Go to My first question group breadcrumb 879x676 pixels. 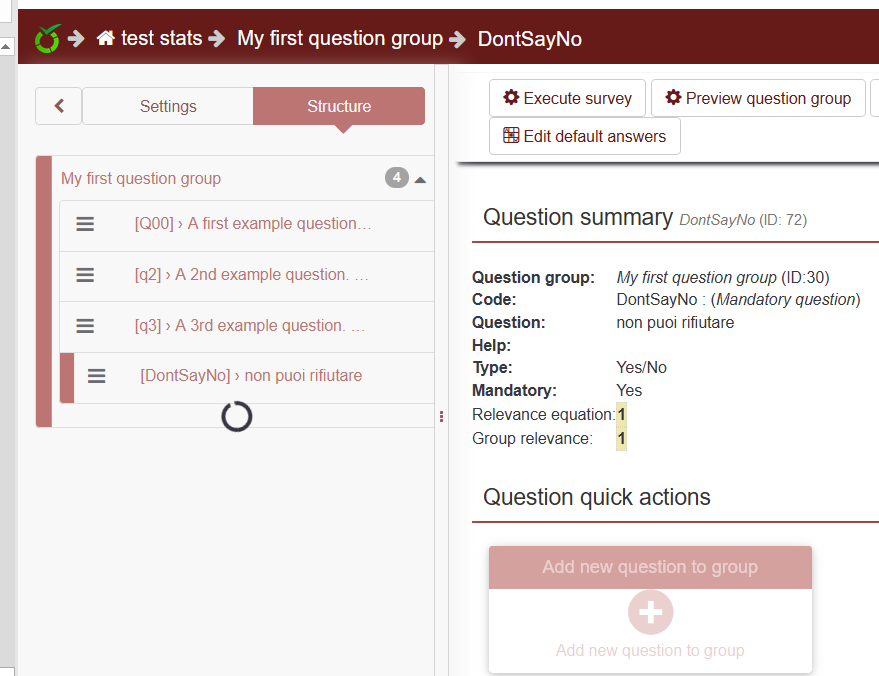pos(340,39)
